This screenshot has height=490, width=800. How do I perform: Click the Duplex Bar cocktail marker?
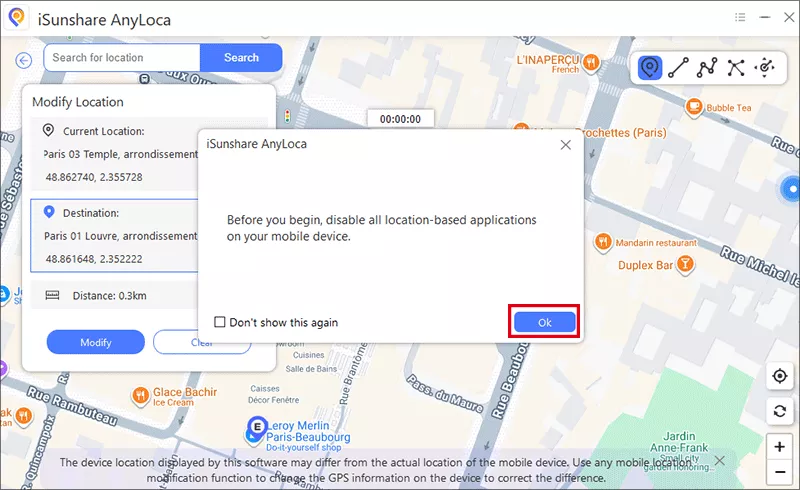685,264
